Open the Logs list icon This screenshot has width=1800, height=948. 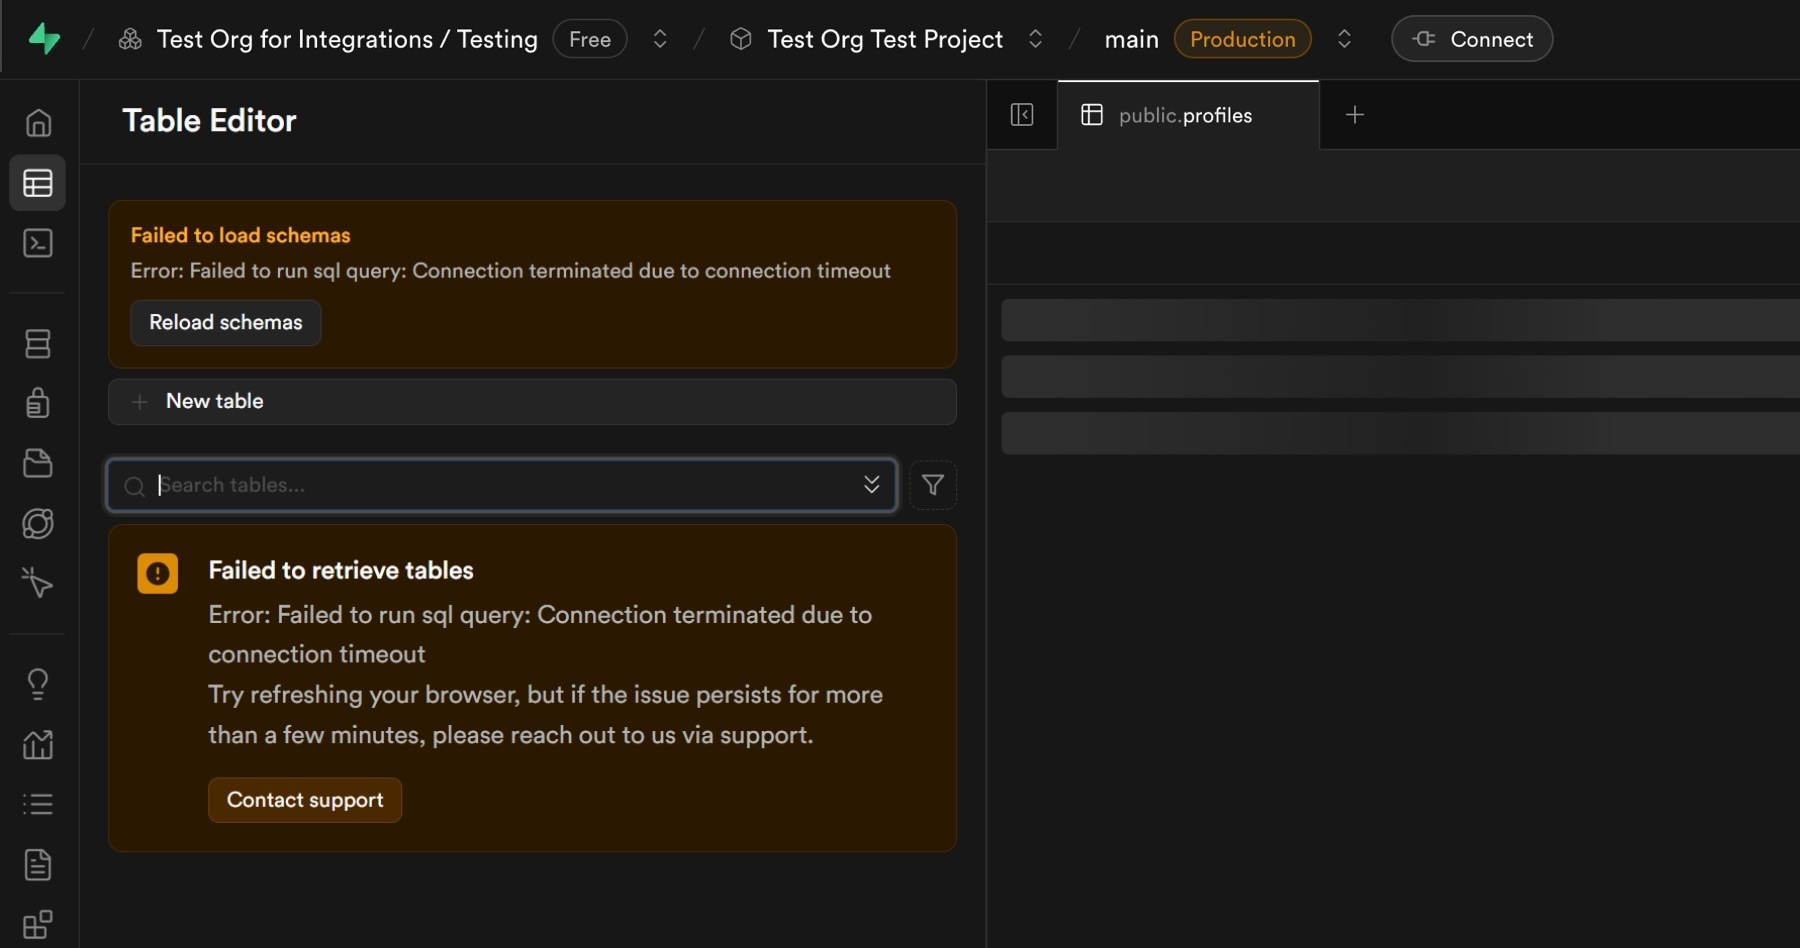point(38,804)
